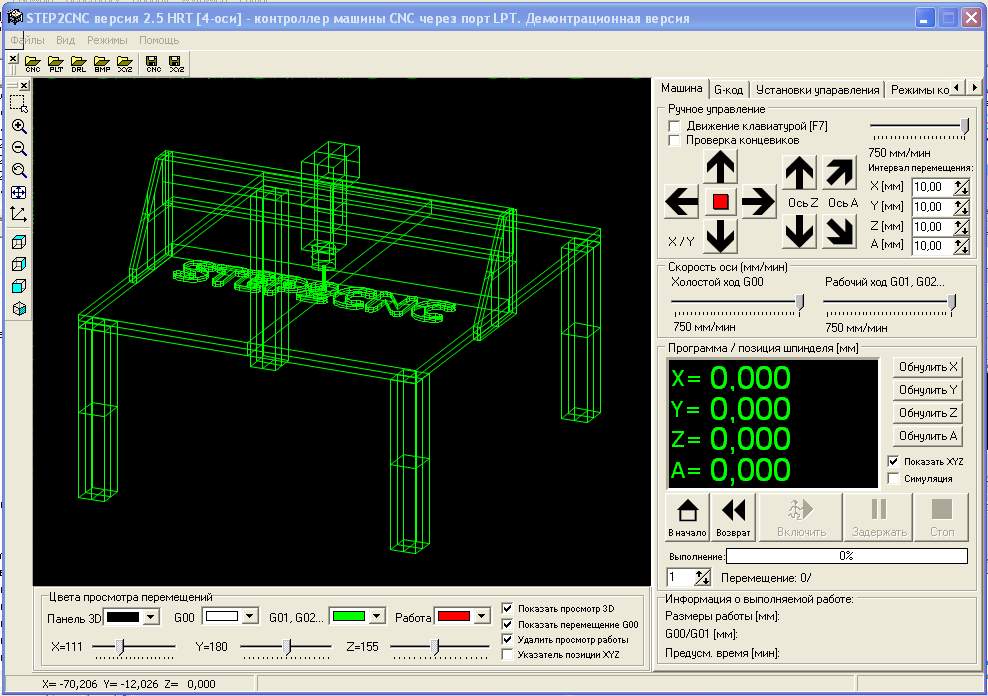Open the Режимы menu
The image size is (988, 696).
point(107,40)
